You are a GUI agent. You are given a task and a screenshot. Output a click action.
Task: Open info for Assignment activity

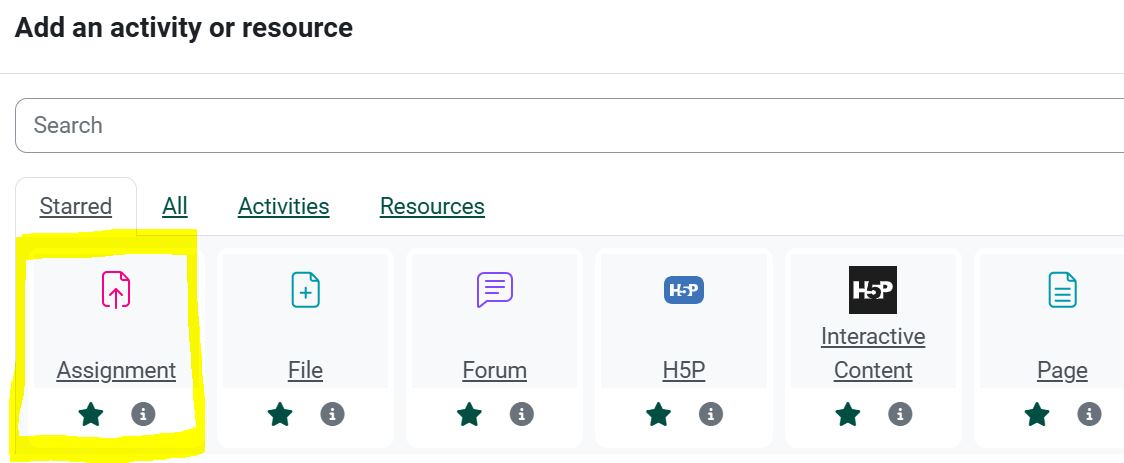(143, 414)
